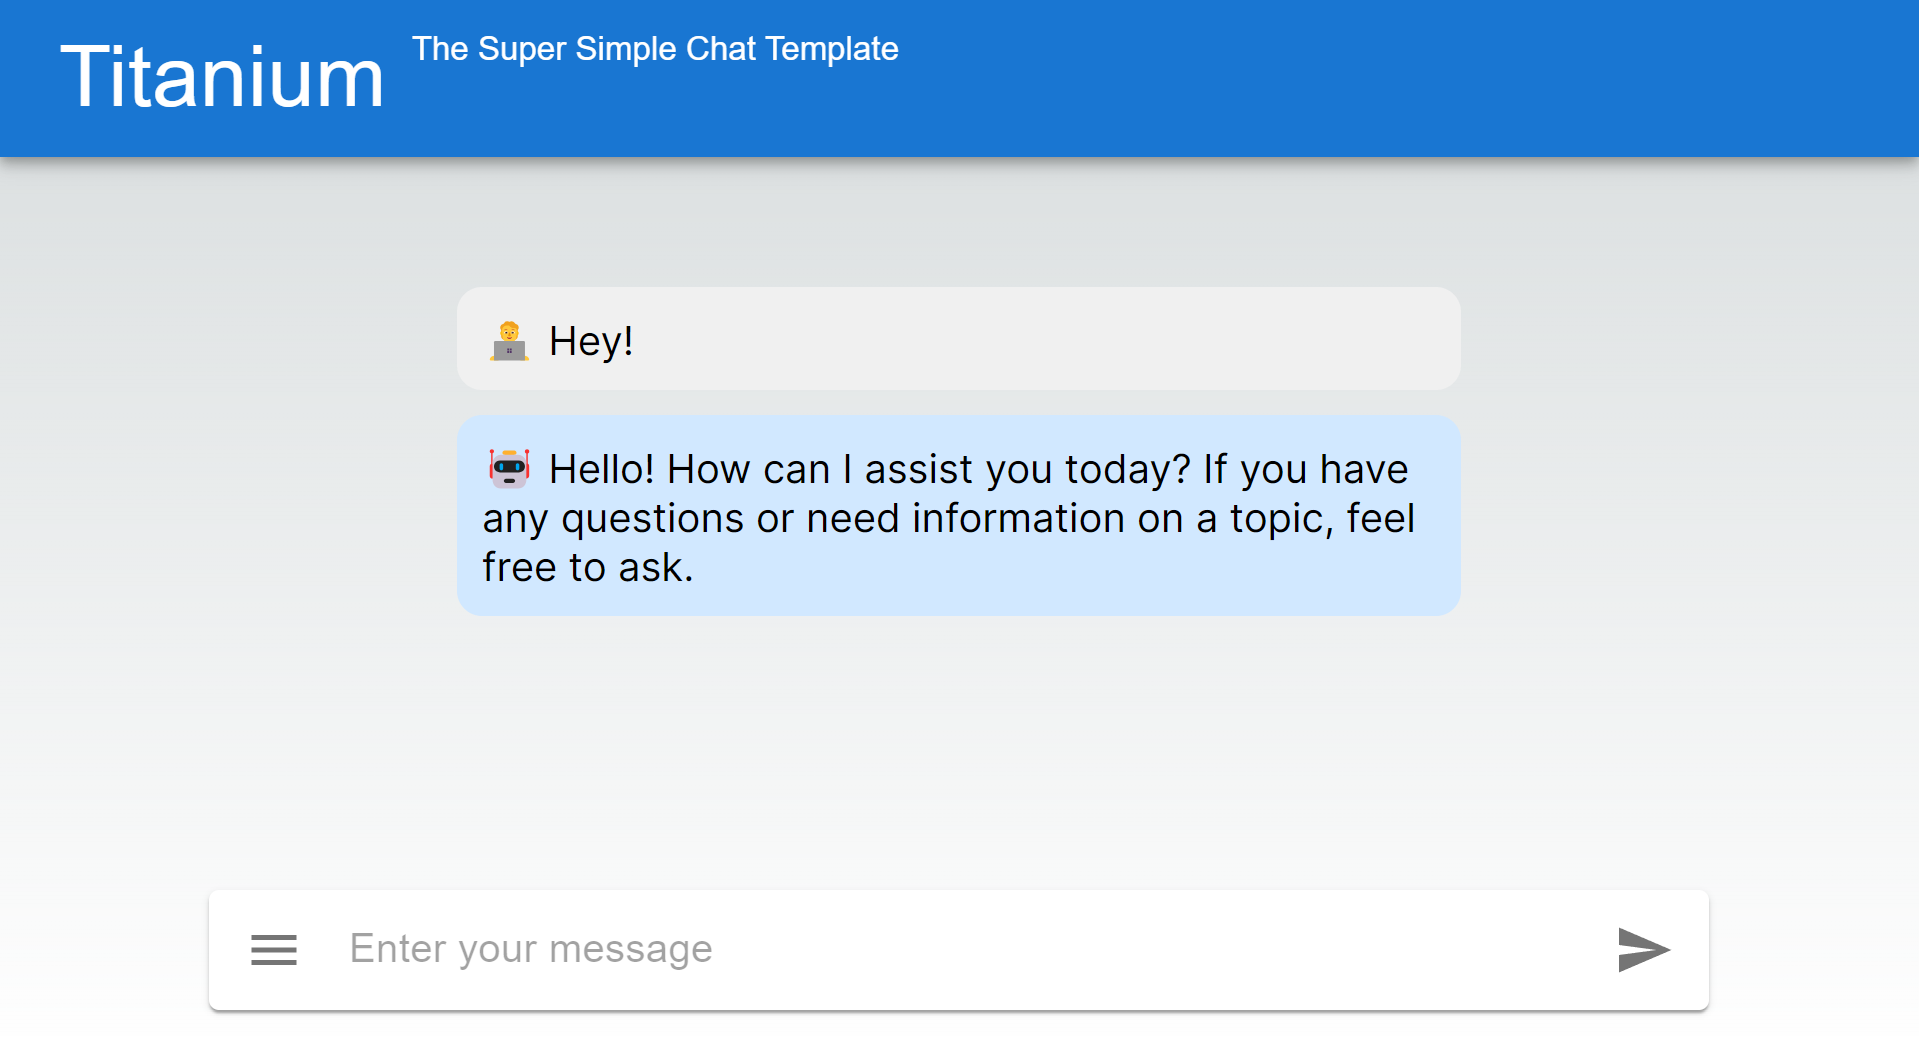The width and height of the screenshot is (1919, 1048).
Task: Click the word "topic," in the assistant reply
Action: coord(1281,519)
